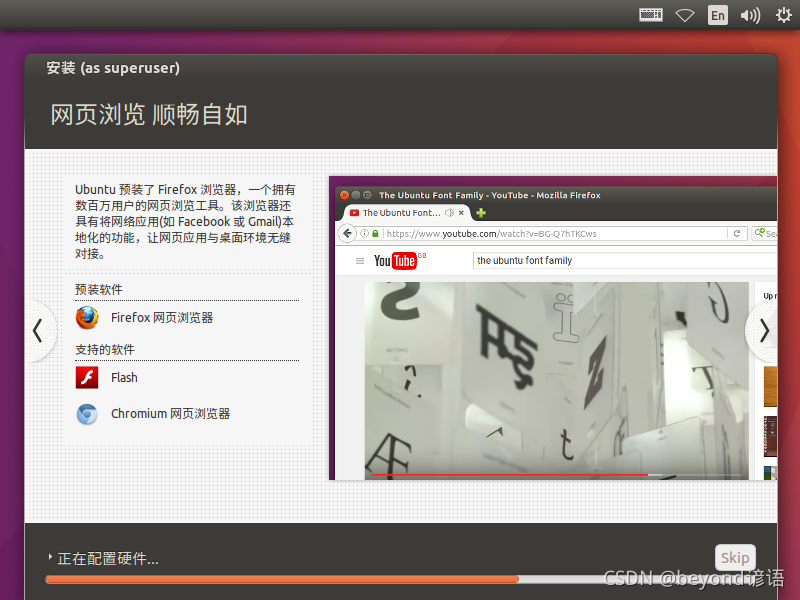Go to the previous slide arrow

coord(38,331)
